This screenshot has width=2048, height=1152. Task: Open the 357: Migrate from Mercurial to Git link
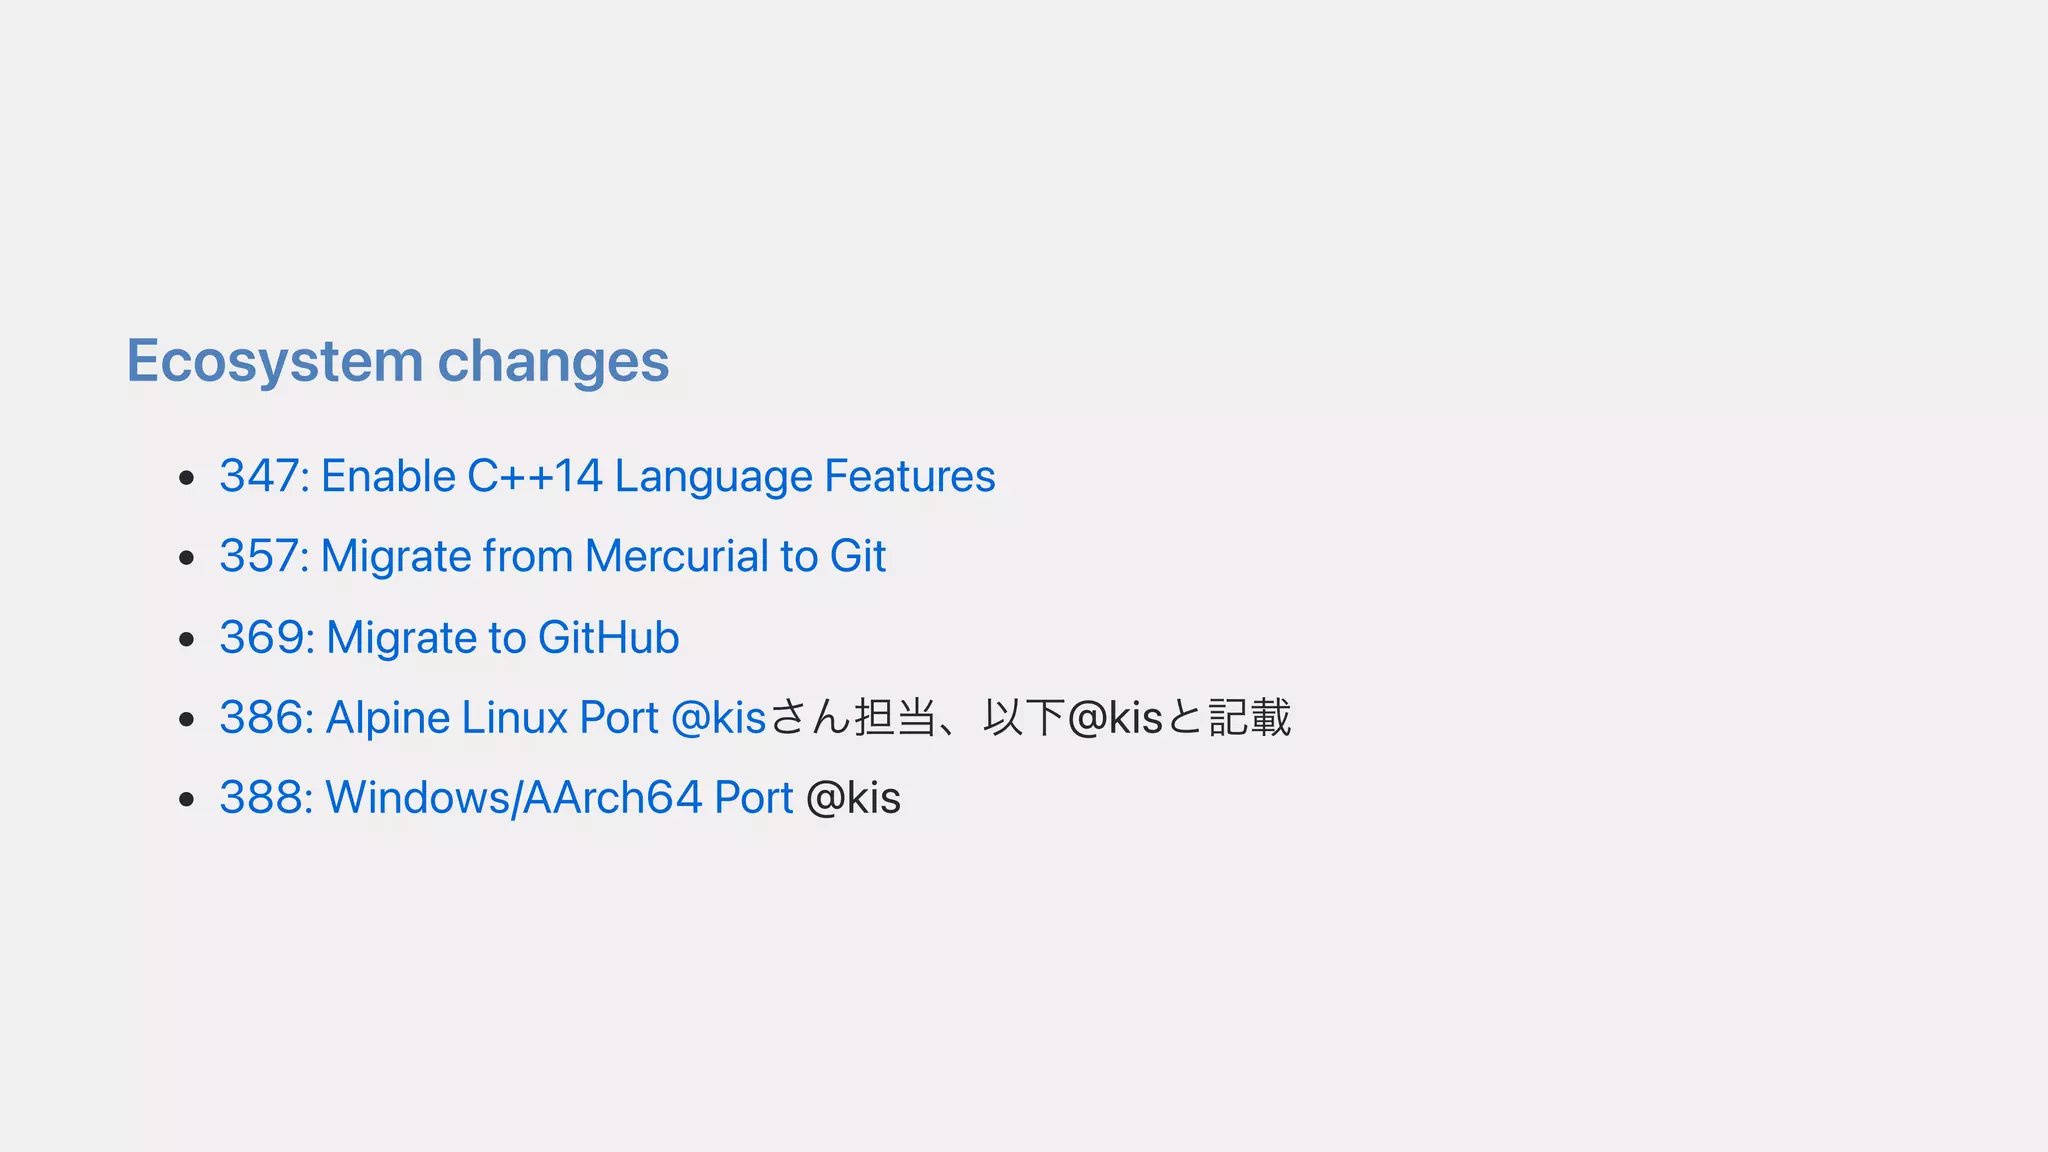[552, 557]
